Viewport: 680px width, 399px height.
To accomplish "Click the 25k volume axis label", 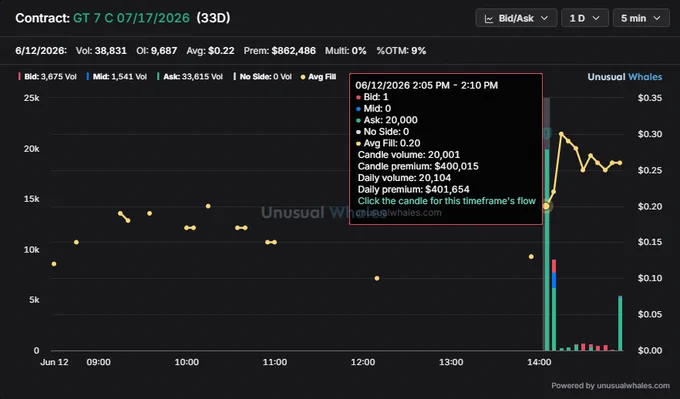I will pos(31,98).
